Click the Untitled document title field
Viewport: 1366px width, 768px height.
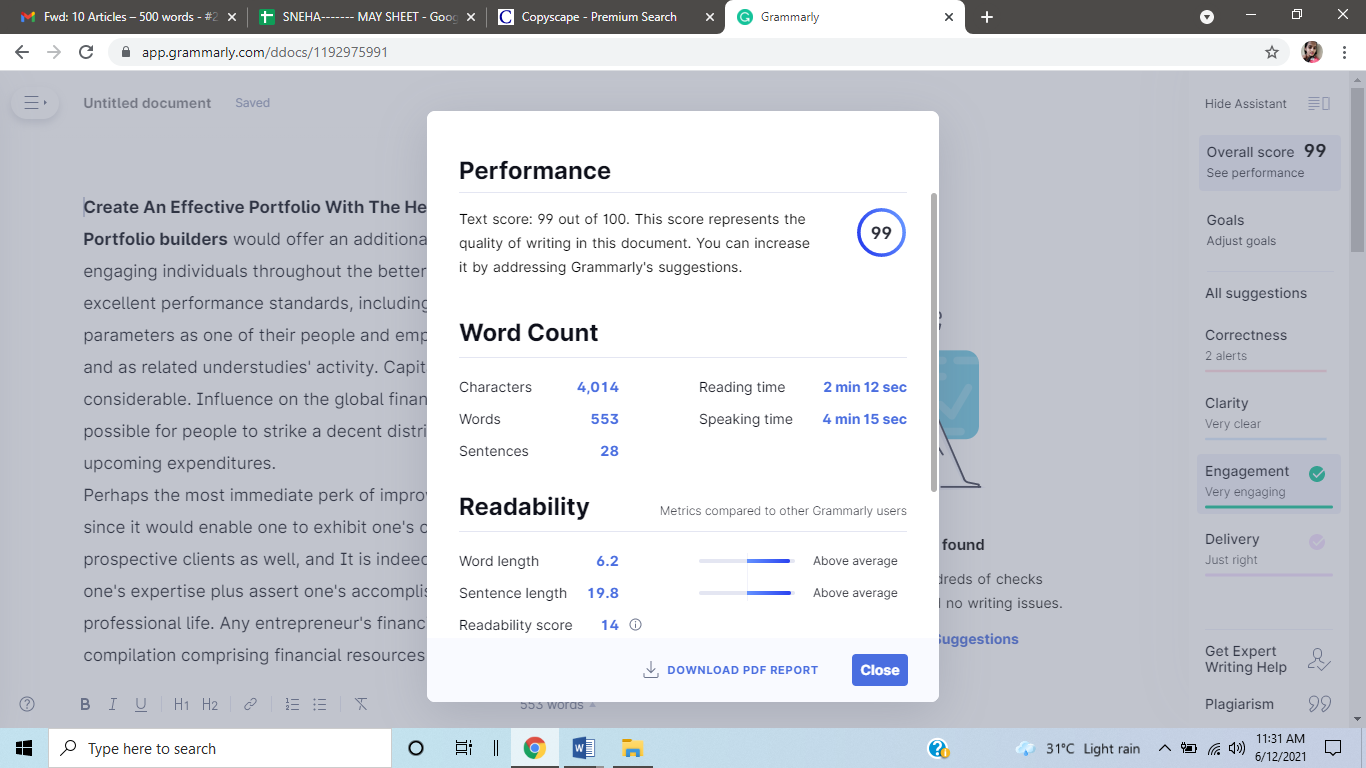click(147, 103)
